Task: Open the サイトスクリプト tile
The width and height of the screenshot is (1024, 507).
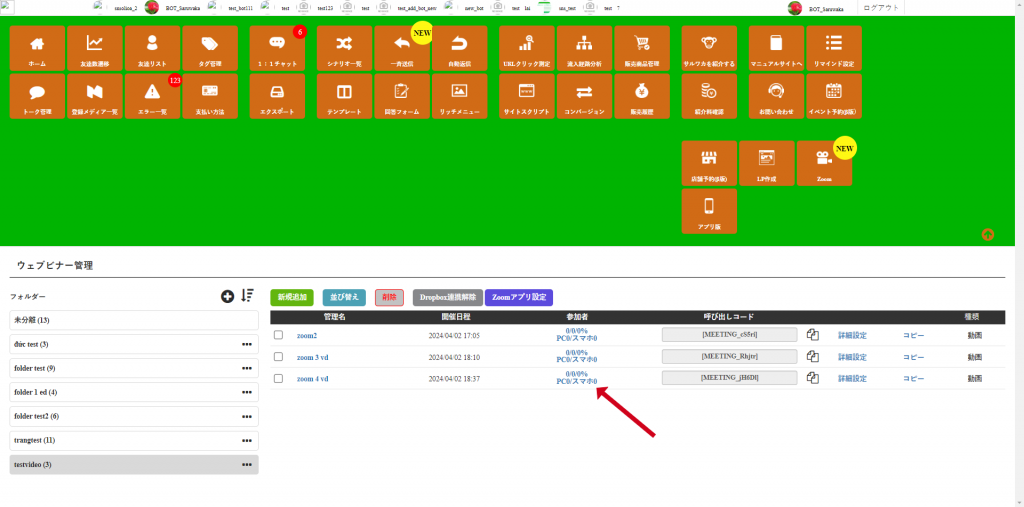Action: (526, 96)
